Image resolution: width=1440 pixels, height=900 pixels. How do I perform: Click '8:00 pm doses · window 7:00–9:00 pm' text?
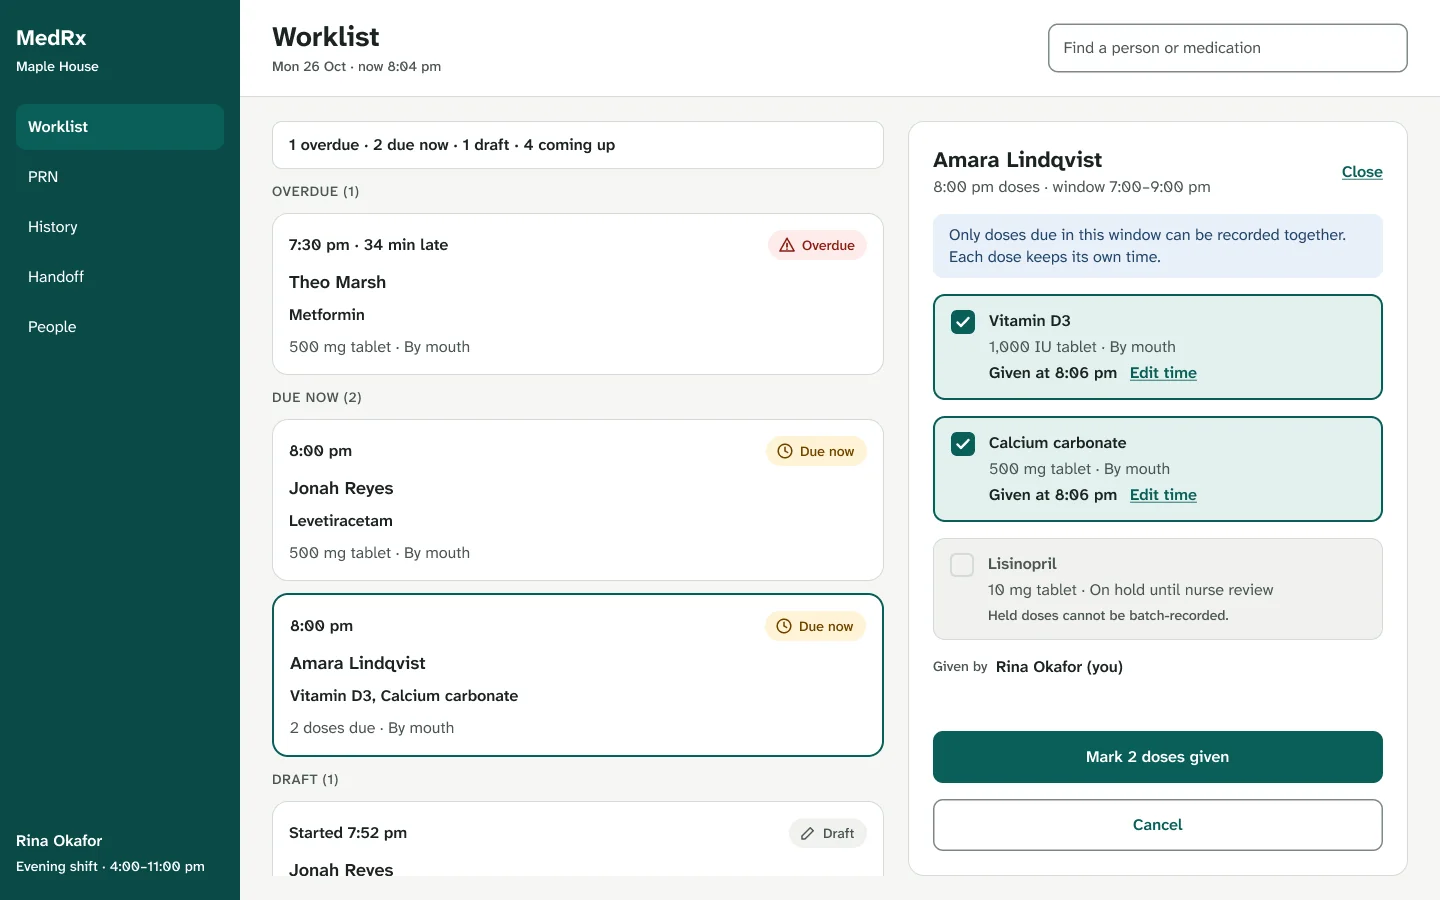tap(1072, 187)
